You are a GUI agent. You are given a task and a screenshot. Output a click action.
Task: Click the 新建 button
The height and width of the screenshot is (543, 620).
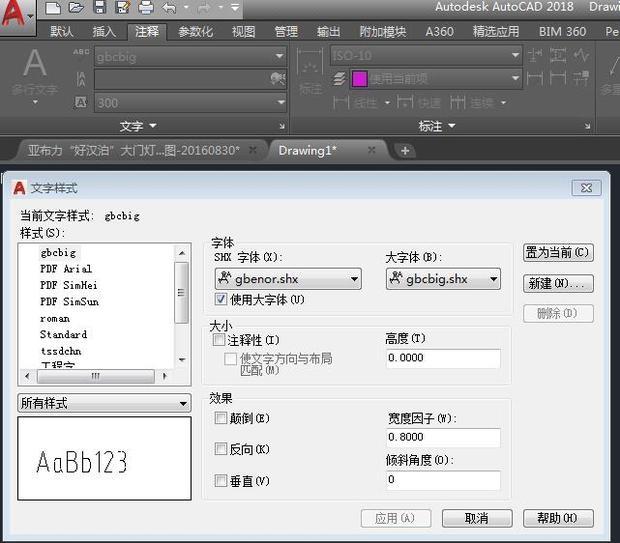tap(558, 283)
